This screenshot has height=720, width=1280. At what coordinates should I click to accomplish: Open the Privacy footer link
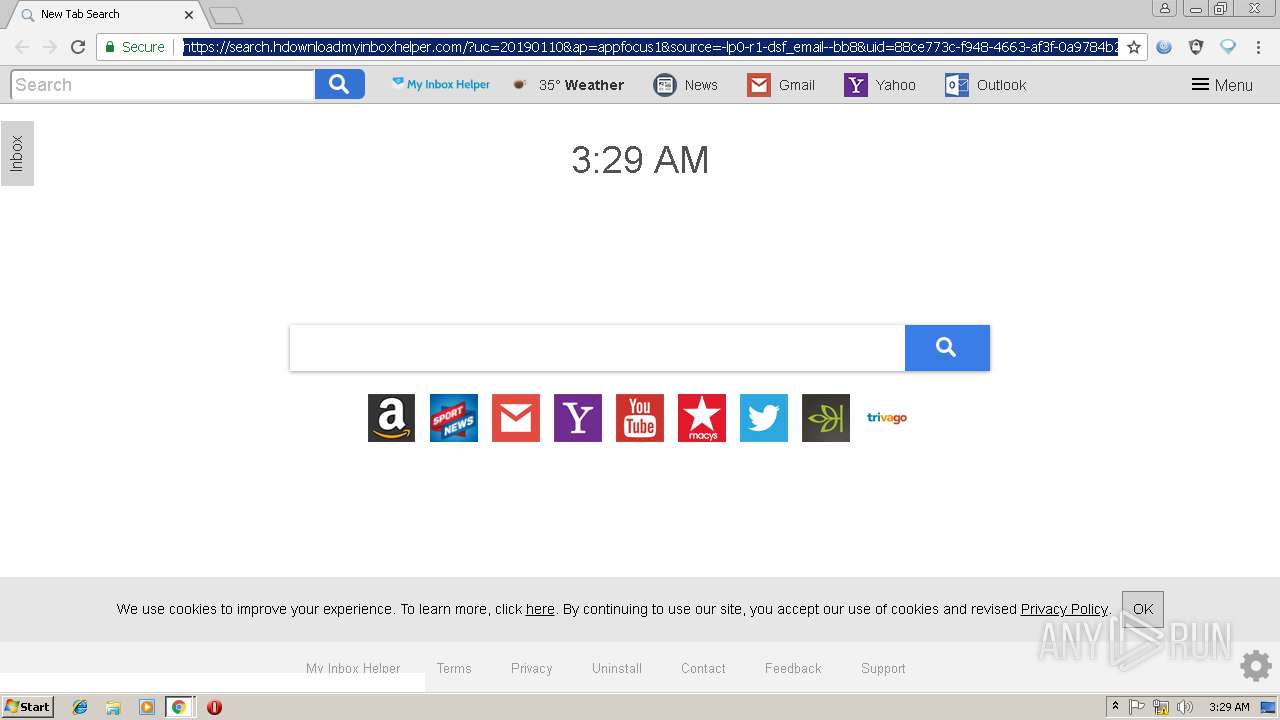pyautogui.click(x=532, y=668)
